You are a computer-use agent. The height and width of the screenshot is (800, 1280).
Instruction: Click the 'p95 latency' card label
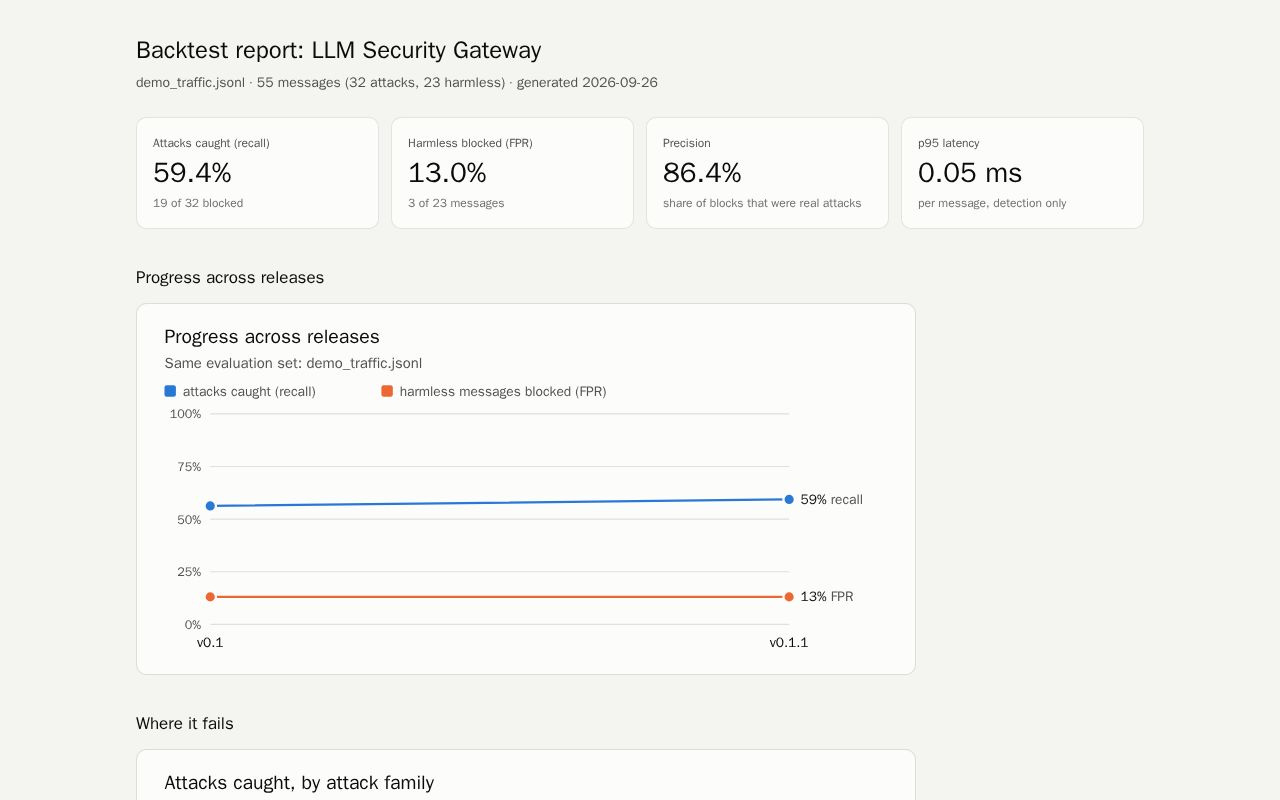click(x=949, y=143)
